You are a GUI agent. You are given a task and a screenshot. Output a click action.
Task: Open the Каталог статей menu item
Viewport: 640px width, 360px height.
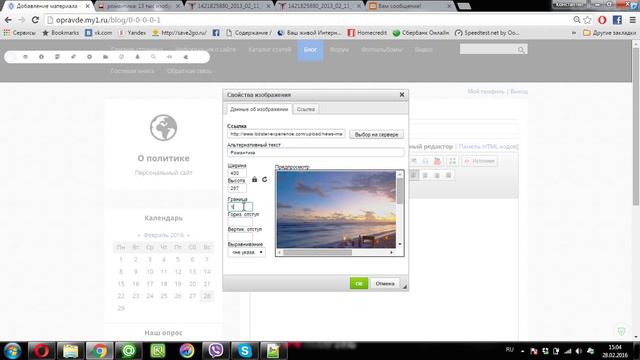[x=270, y=50]
